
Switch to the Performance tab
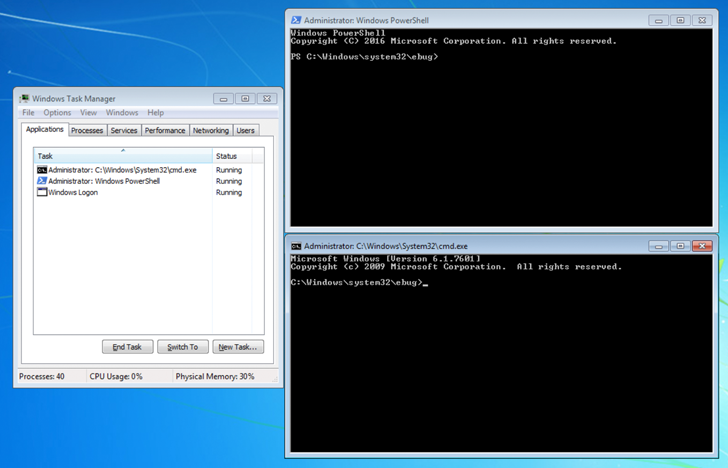(x=165, y=130)
